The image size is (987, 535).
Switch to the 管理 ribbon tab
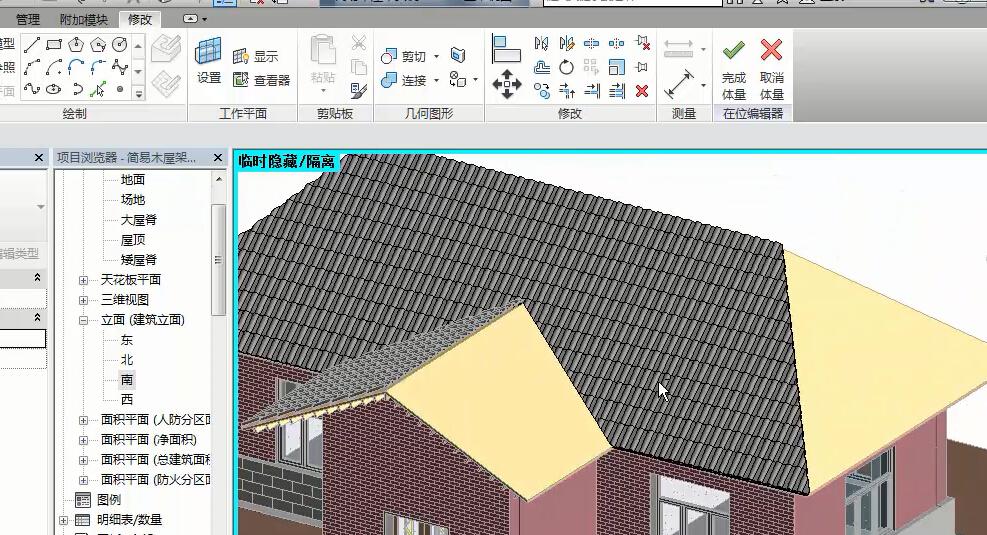28,20
